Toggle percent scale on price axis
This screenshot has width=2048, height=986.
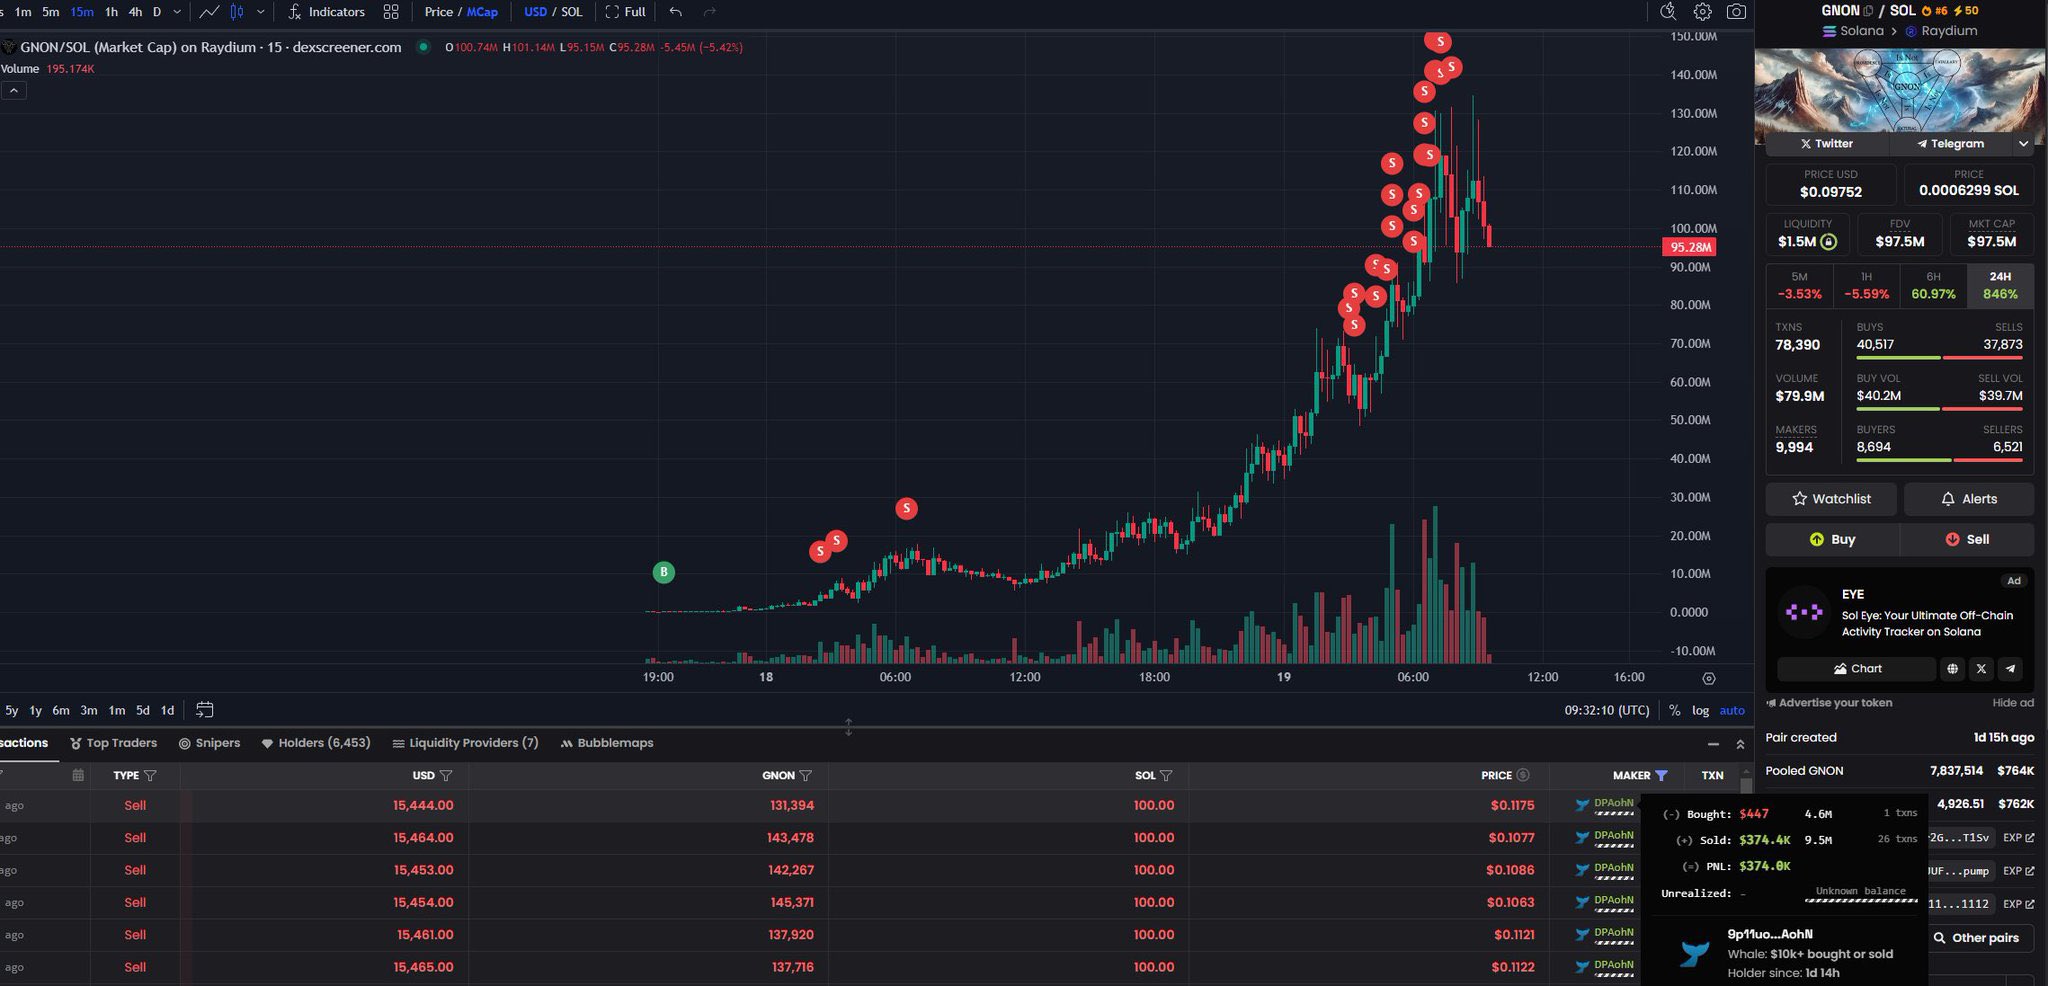pos(1674,710)
